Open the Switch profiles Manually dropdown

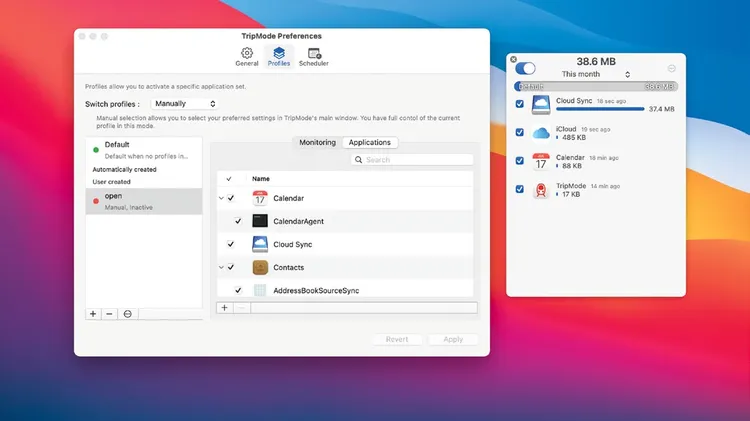pos(184,103)
